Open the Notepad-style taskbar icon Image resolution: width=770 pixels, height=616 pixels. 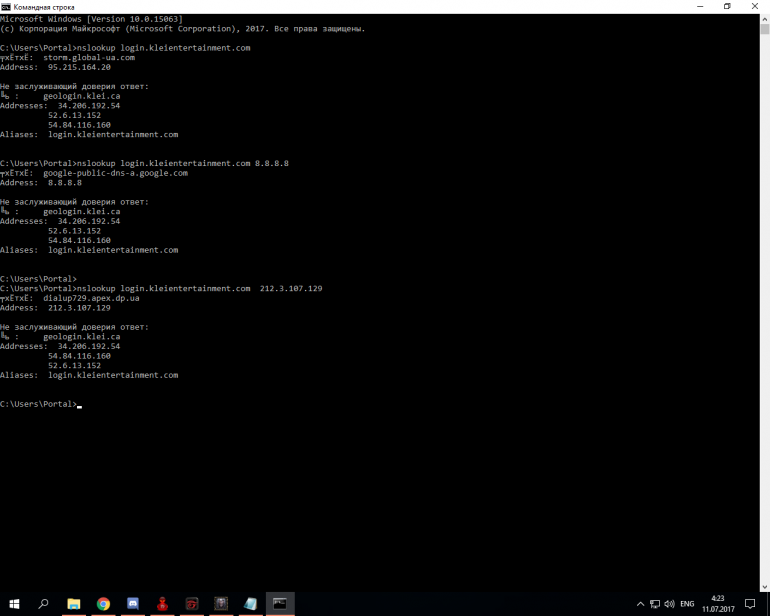(x=250, y=604)
